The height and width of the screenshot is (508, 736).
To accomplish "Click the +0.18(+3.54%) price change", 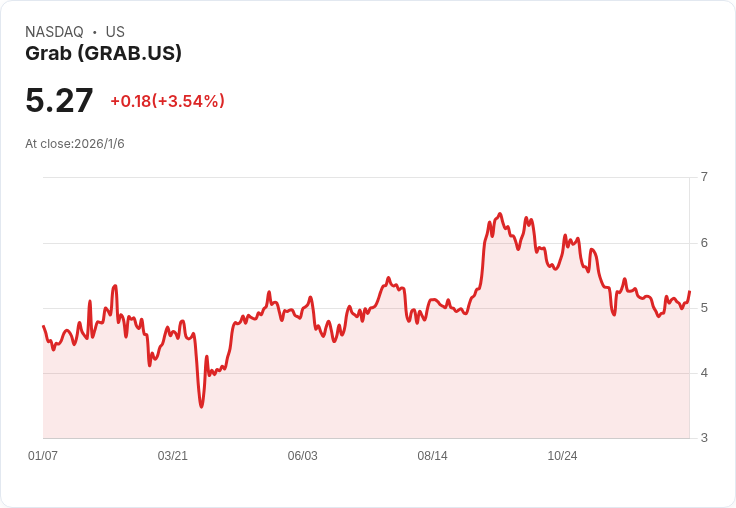I will [167, 101].
